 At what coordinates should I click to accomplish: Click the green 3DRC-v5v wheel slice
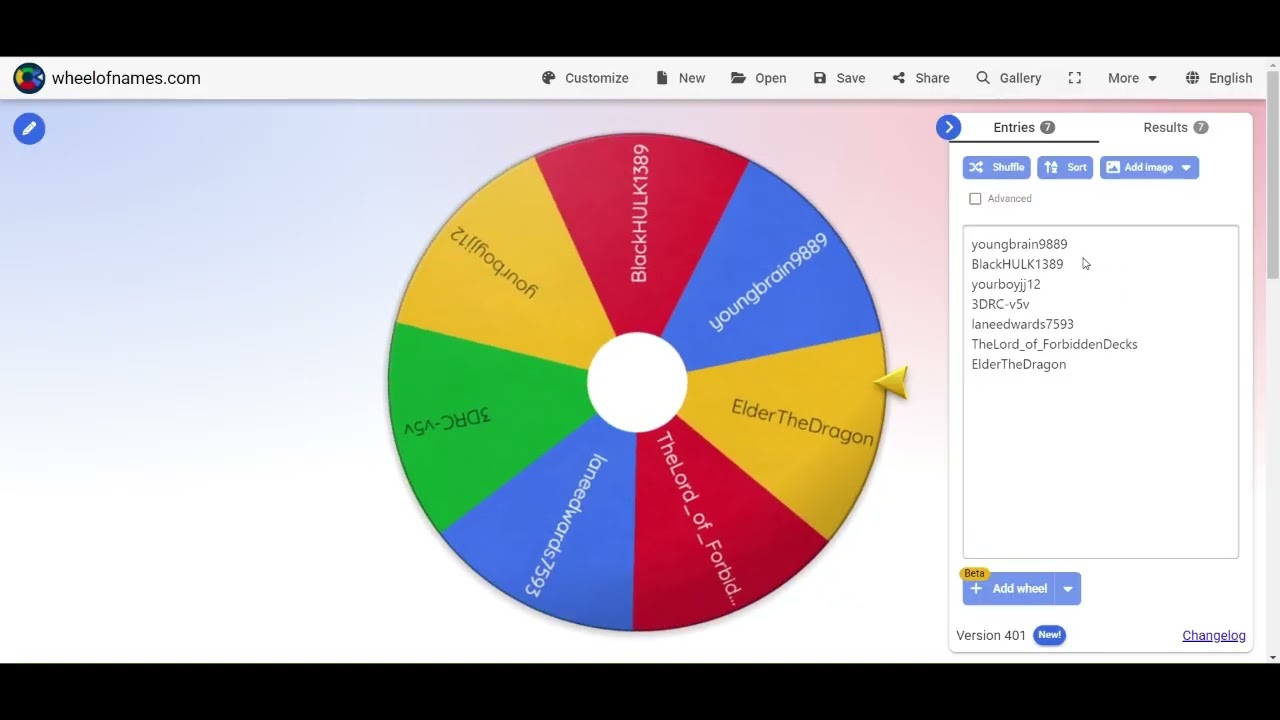point(470,420)
